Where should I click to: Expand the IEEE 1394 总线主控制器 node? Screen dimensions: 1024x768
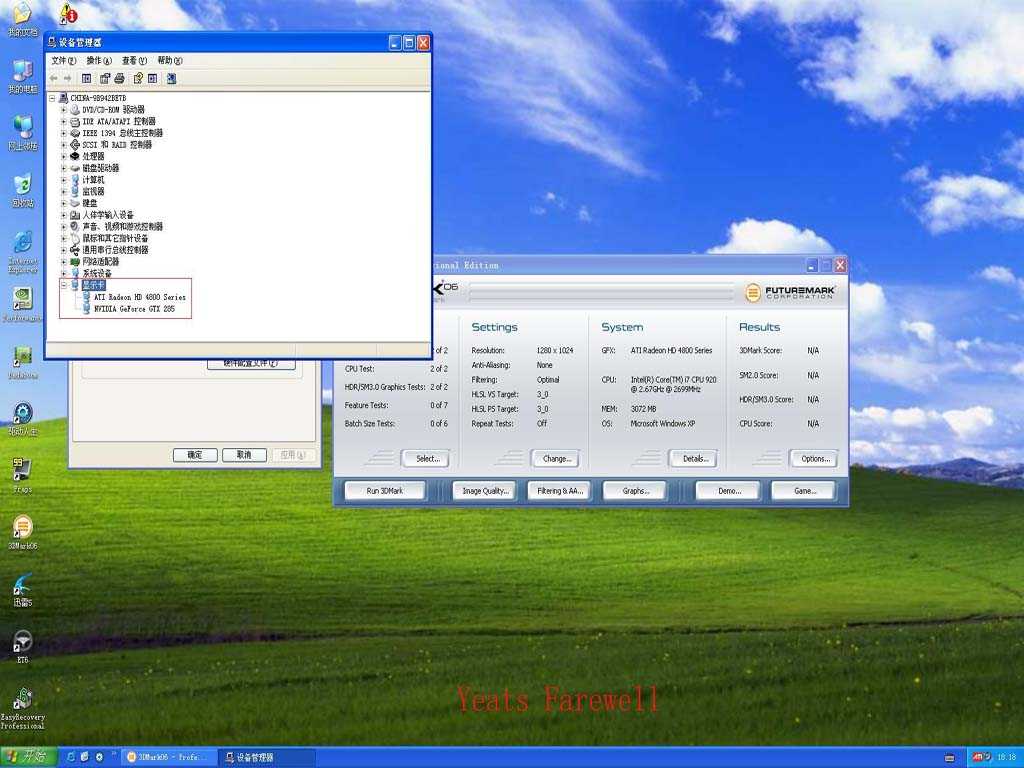click(x=63, y=133)
